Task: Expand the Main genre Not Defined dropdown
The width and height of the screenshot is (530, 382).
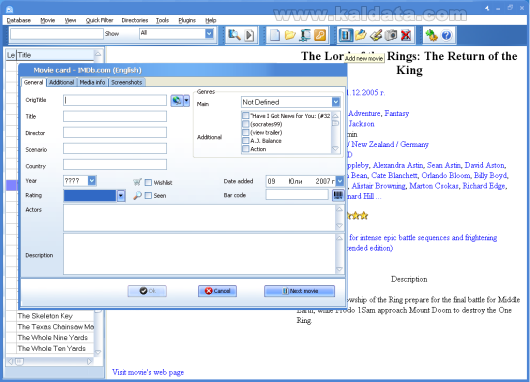Action: (x=336, y=102)
